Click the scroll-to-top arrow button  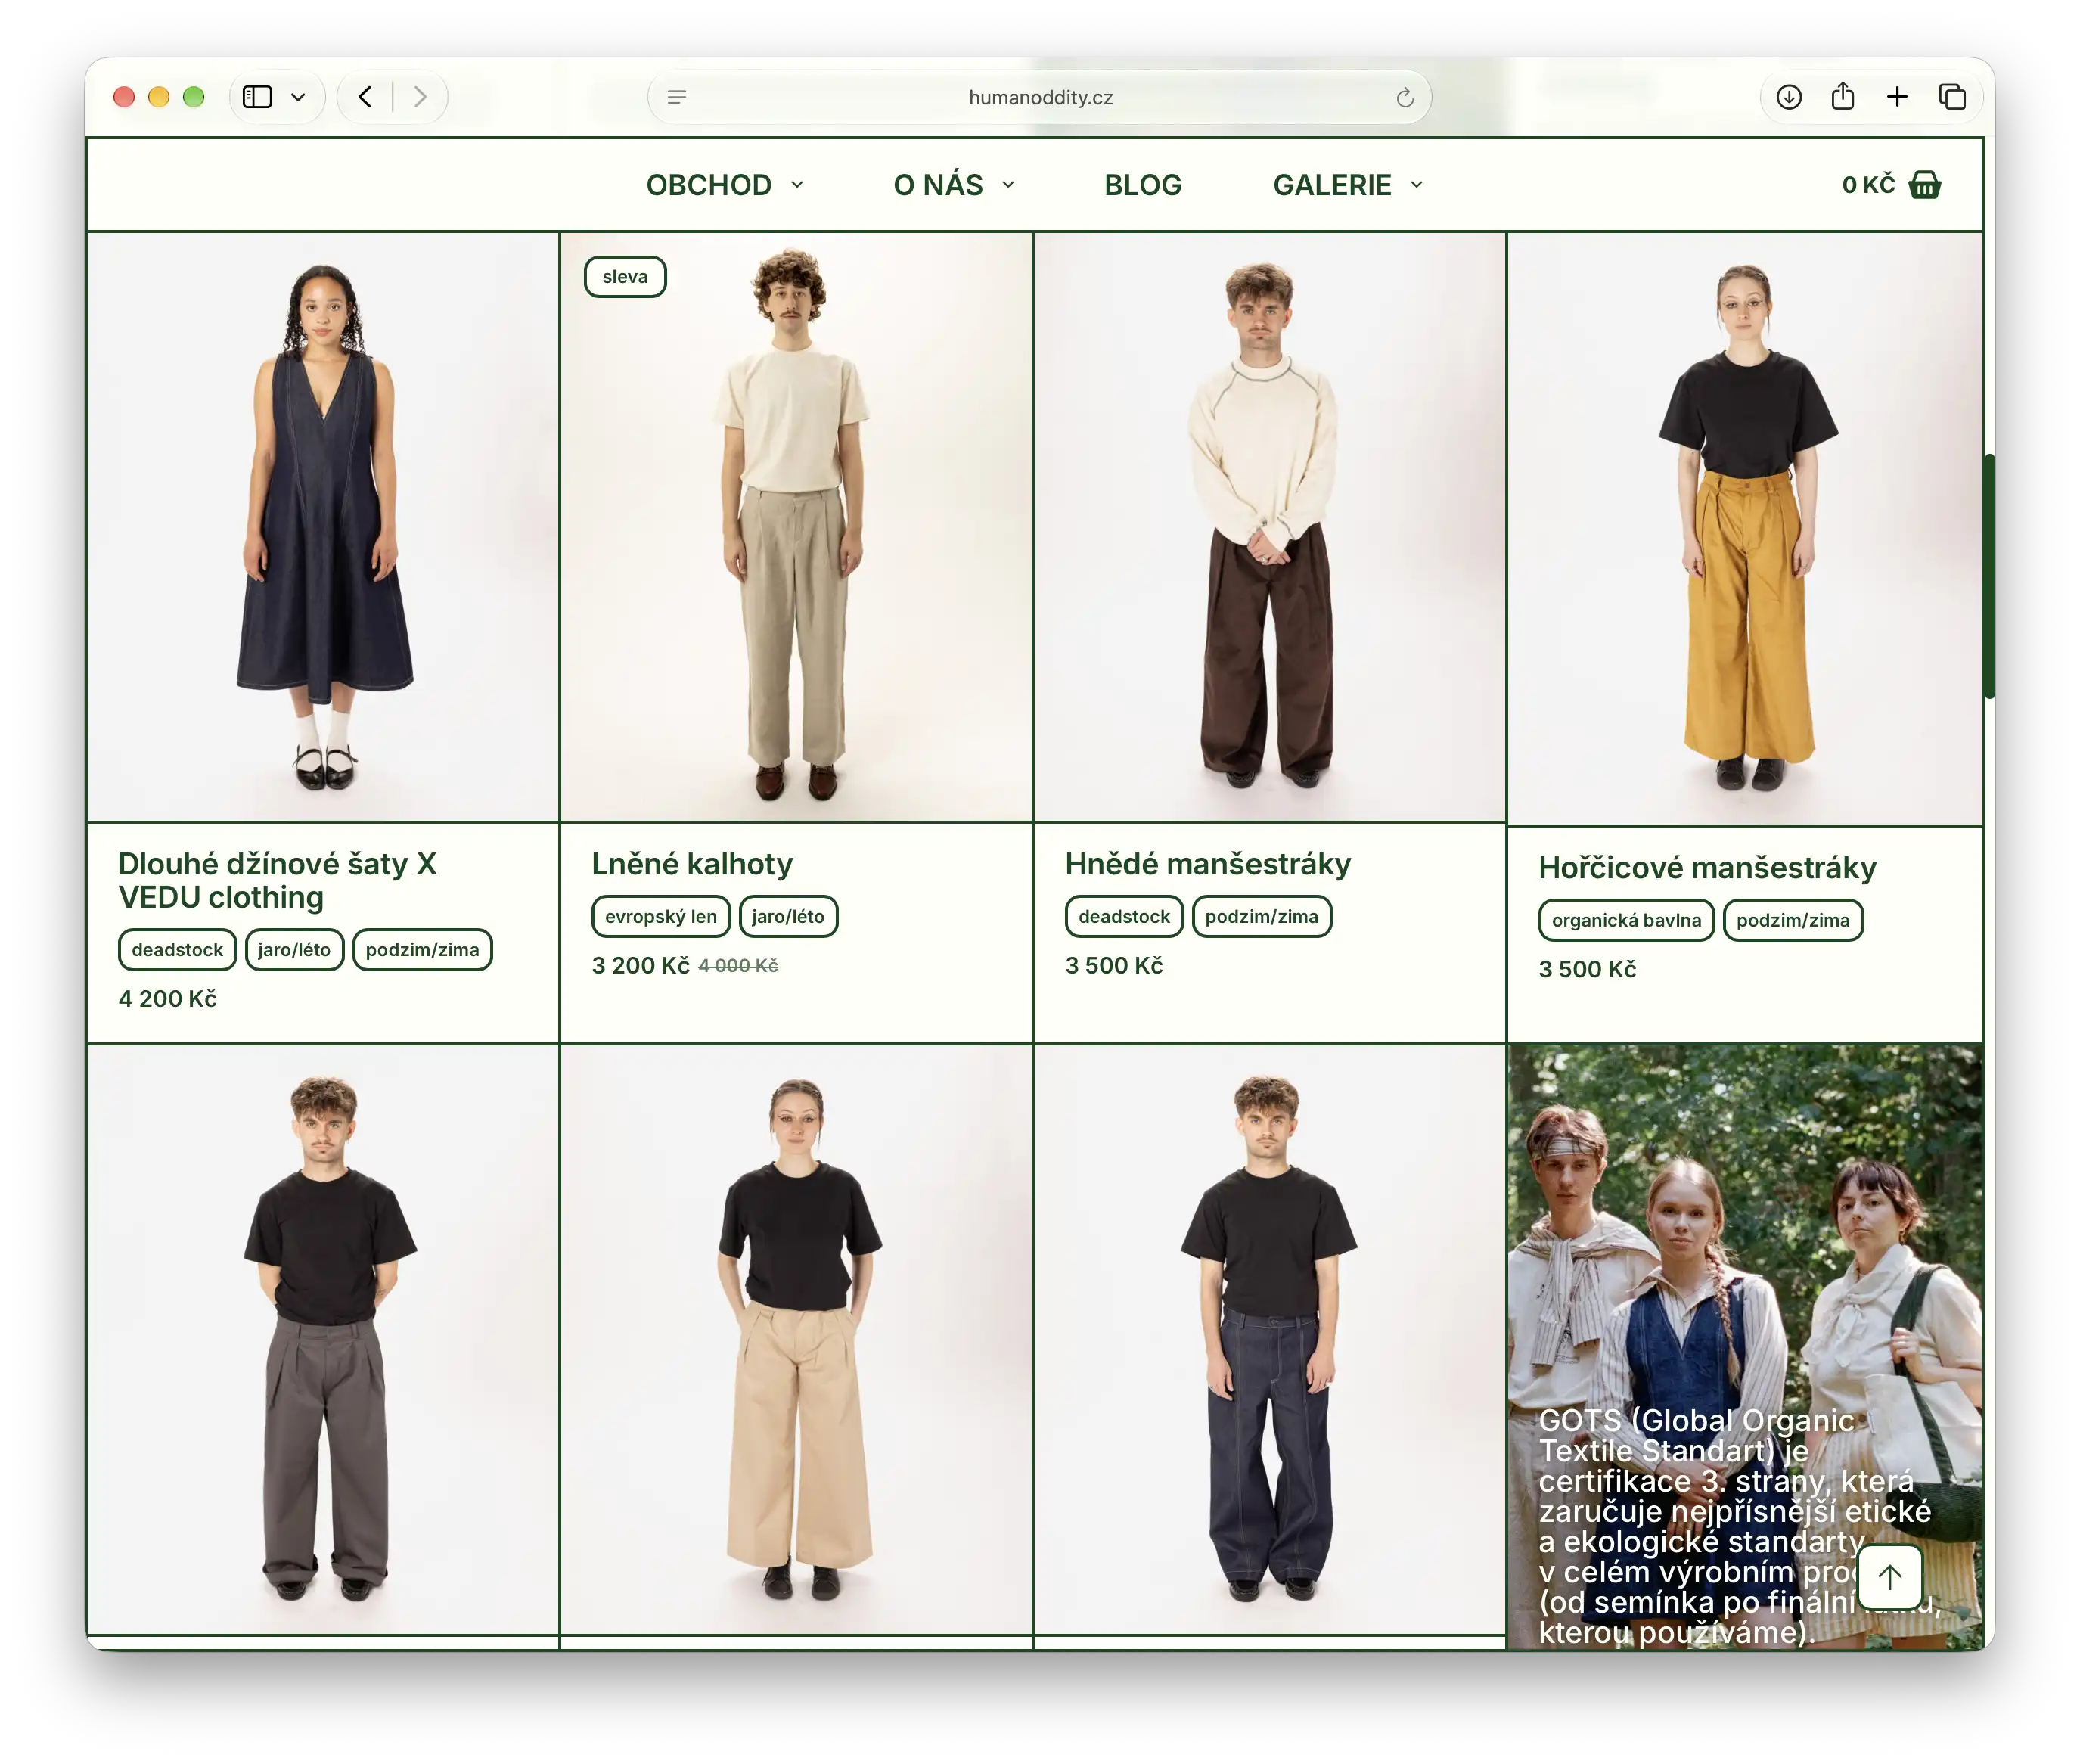(x=1889, y=1578)
